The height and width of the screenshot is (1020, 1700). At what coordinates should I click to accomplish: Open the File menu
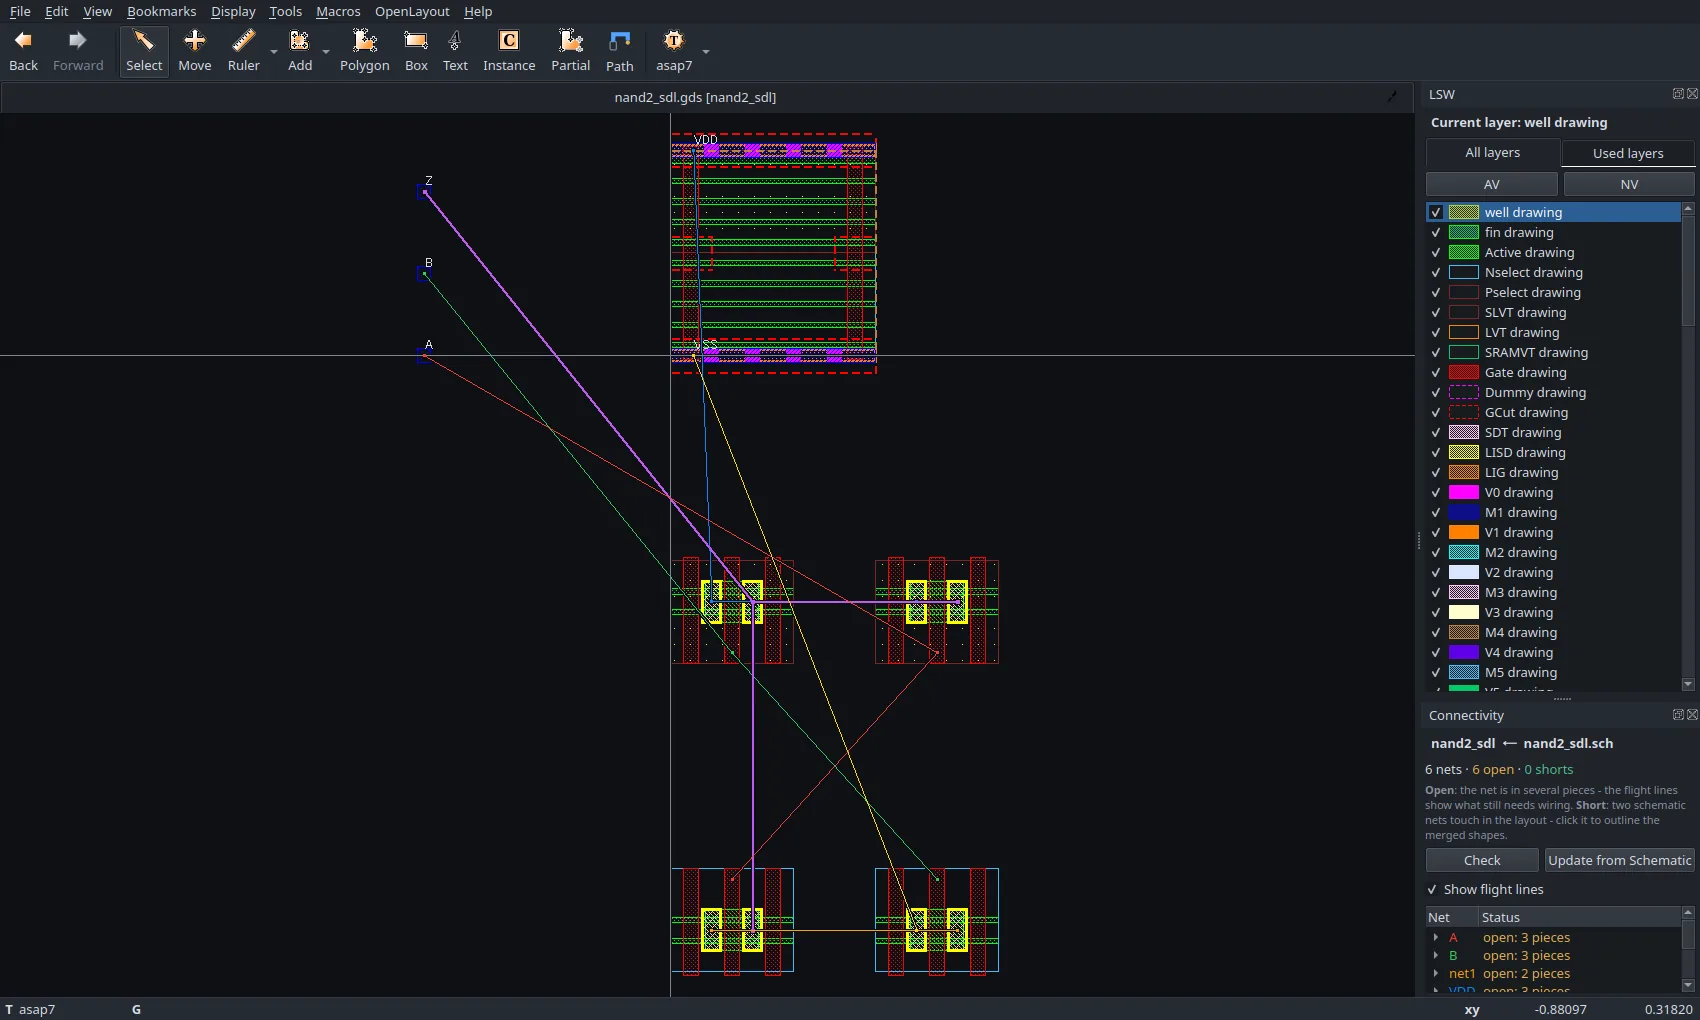point(20,11)
